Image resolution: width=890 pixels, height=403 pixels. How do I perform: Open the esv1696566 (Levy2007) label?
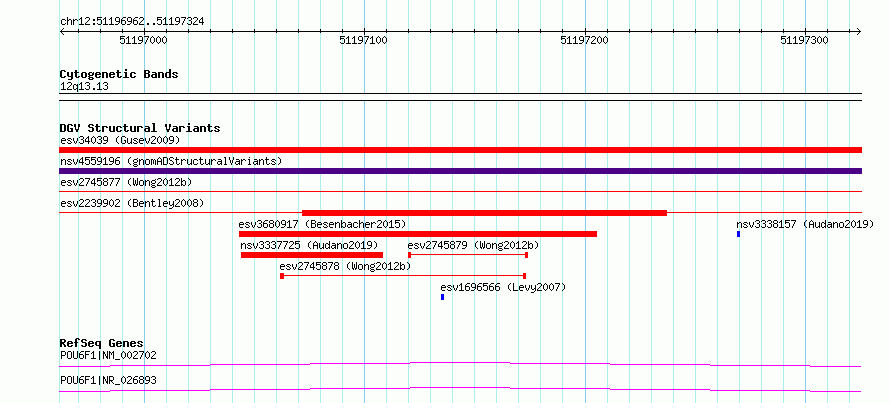pos(503,287)
